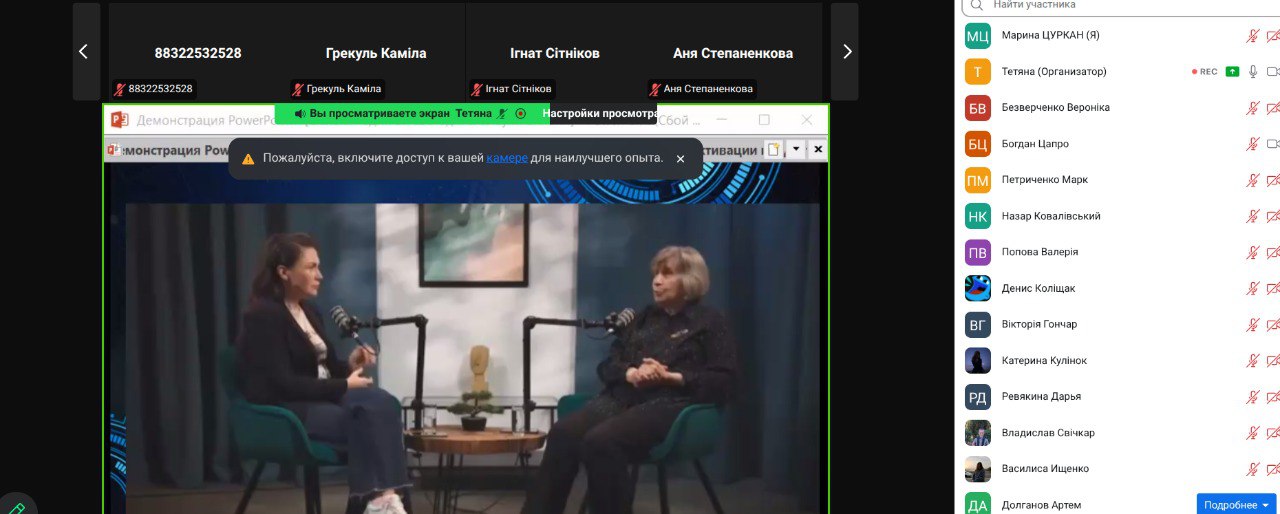Click the search icon in participant search
Image resolution: width=1280 pixels, height=514 pixels.
(976, 5)
